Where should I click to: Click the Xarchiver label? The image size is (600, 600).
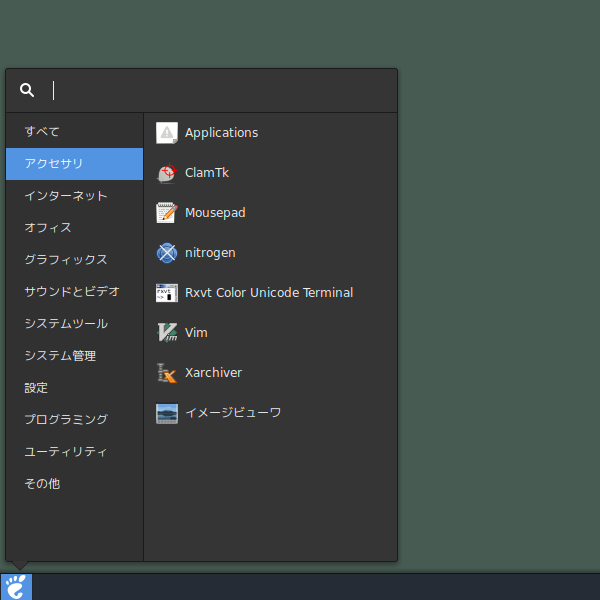coord(214,373)
